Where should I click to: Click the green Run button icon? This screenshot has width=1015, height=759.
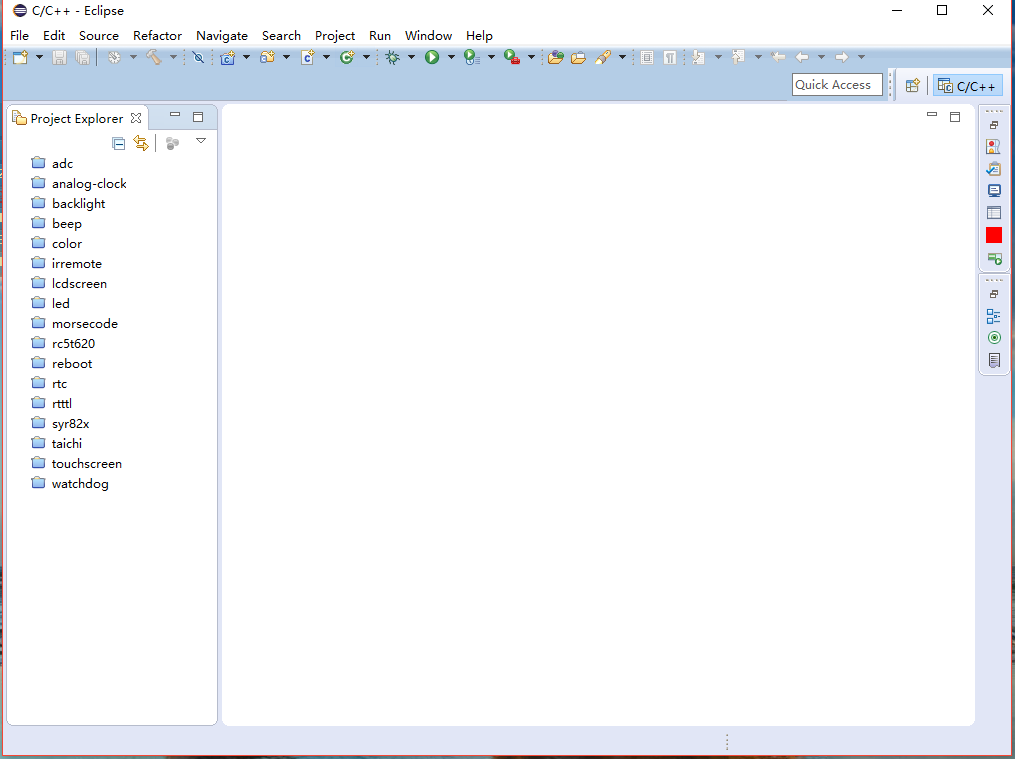(x=432, y=58)
